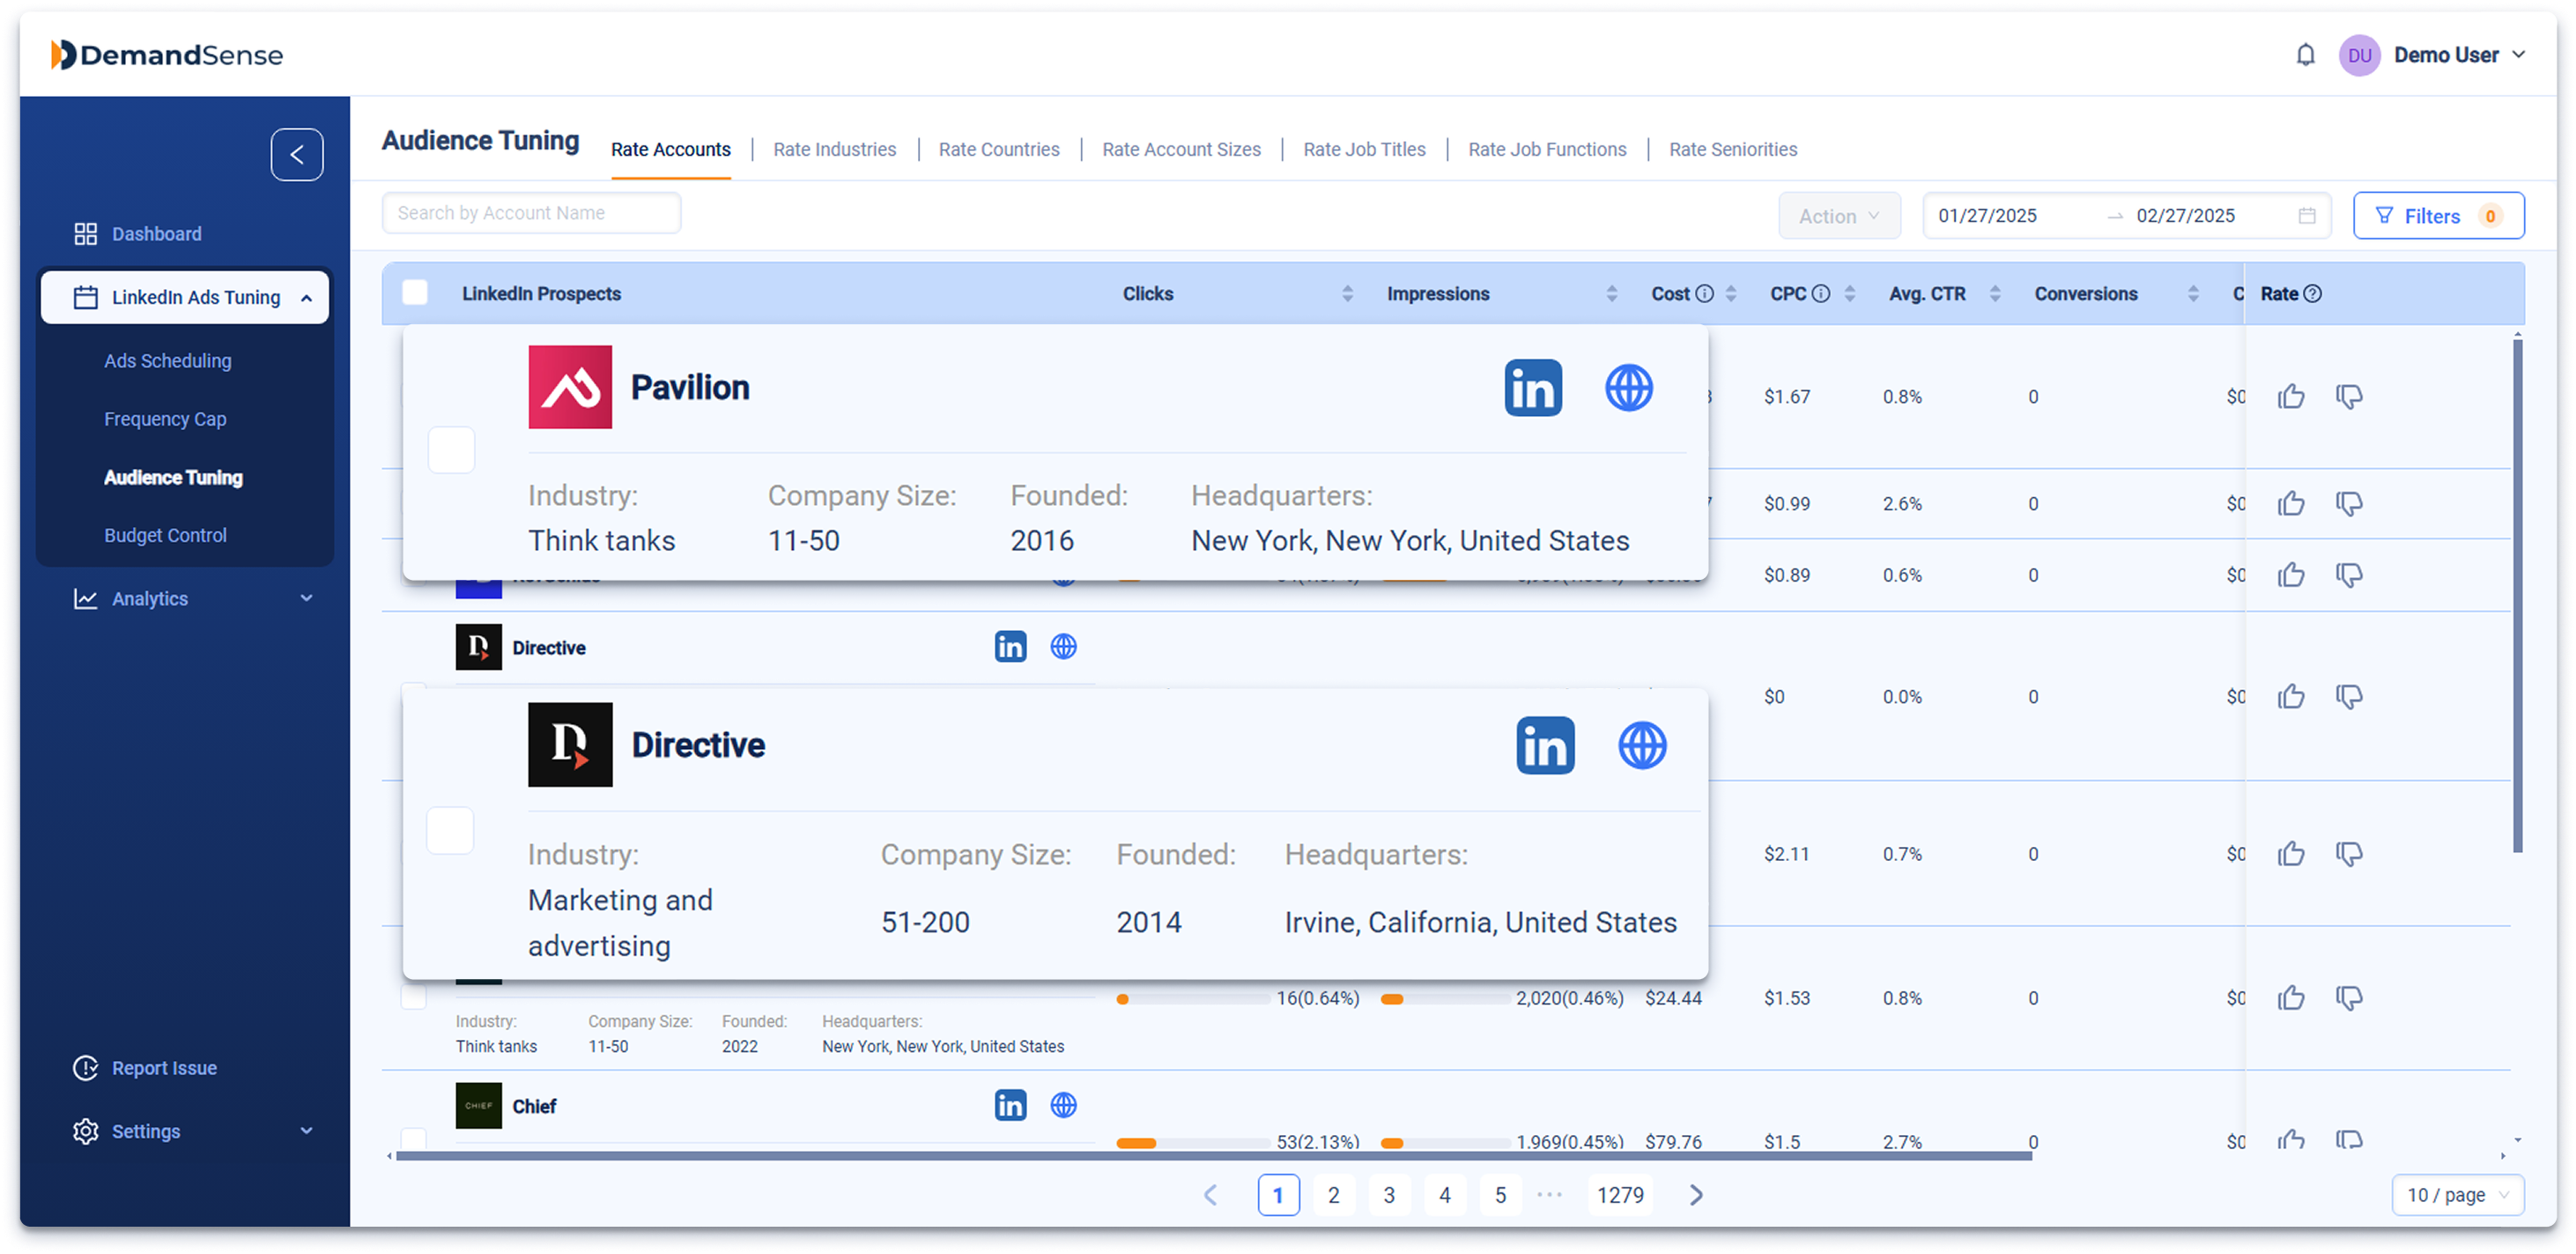The height and width of the screenshot is (1254, 2576).
Task: Click the horizontal table scrollbar
Action: tap(1214, 1157)
